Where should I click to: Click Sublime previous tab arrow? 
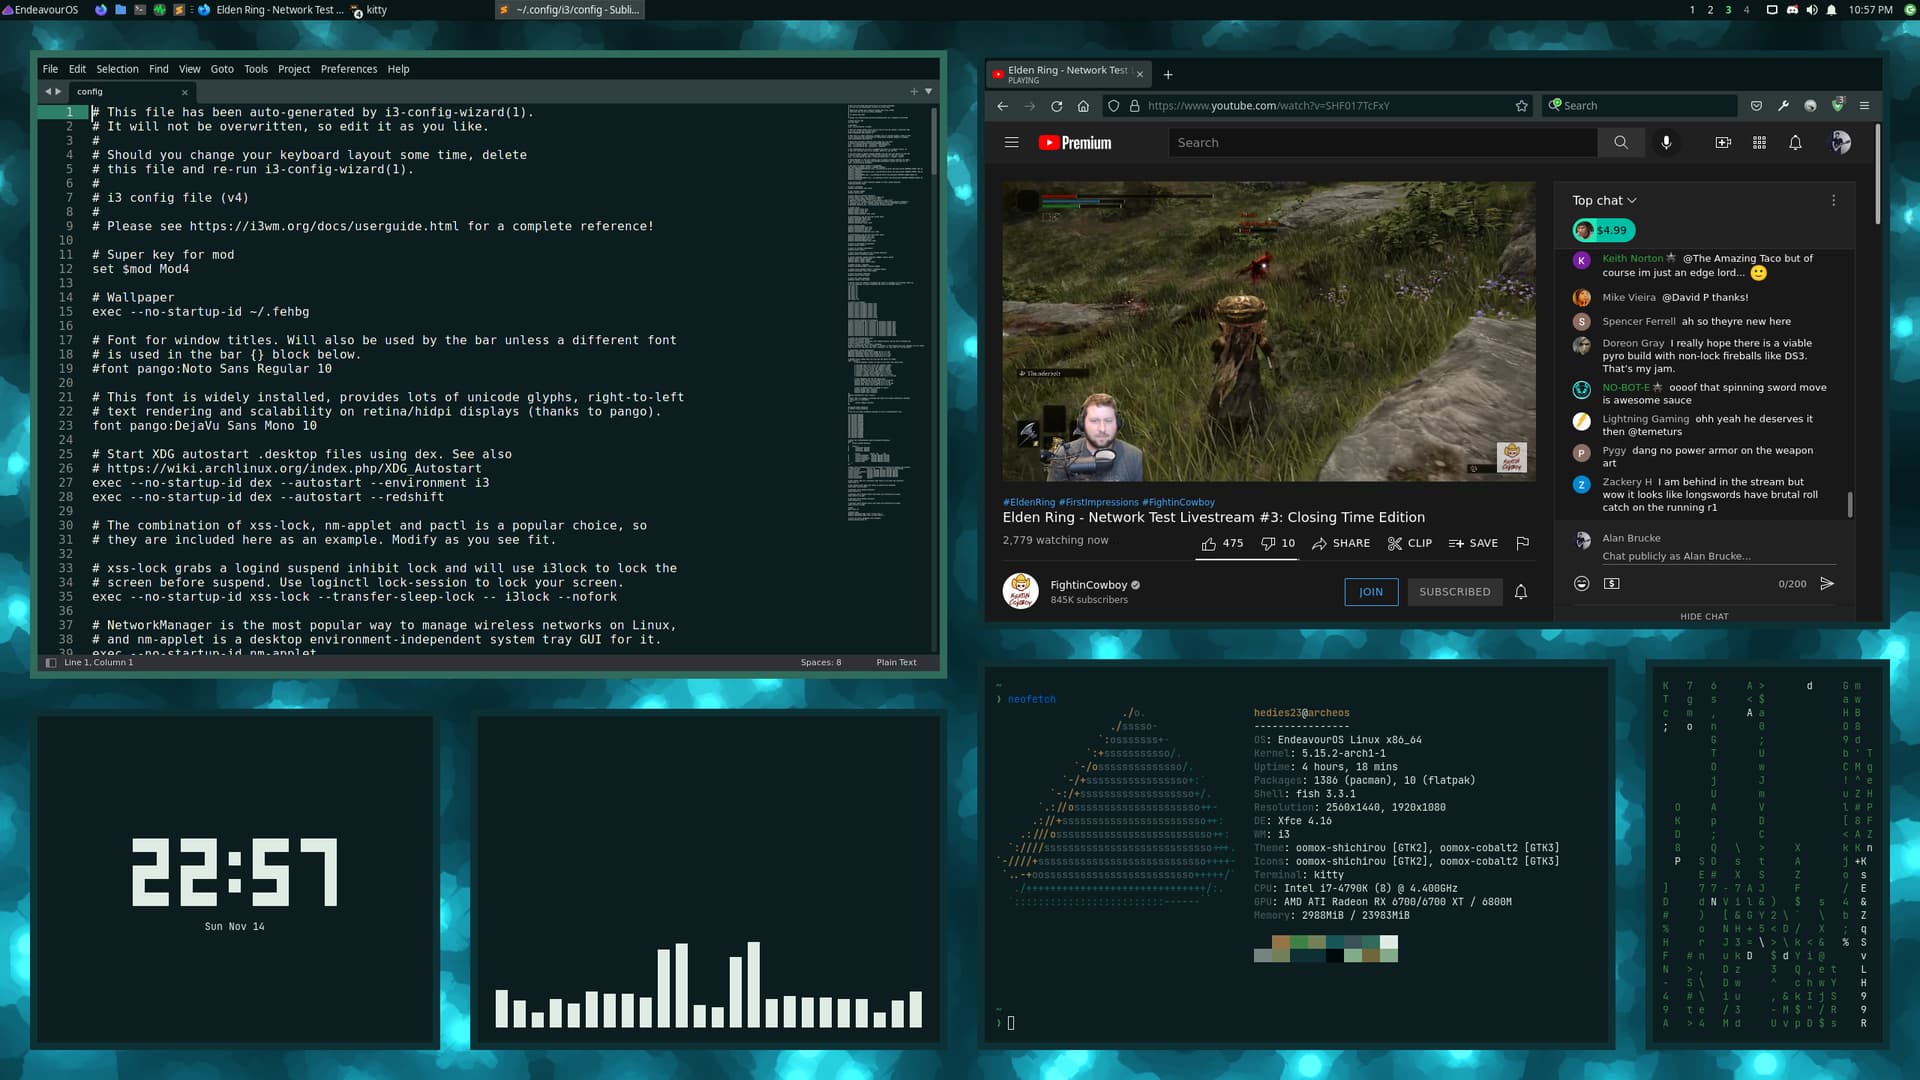pyautogui.click(x=47, y=91)
